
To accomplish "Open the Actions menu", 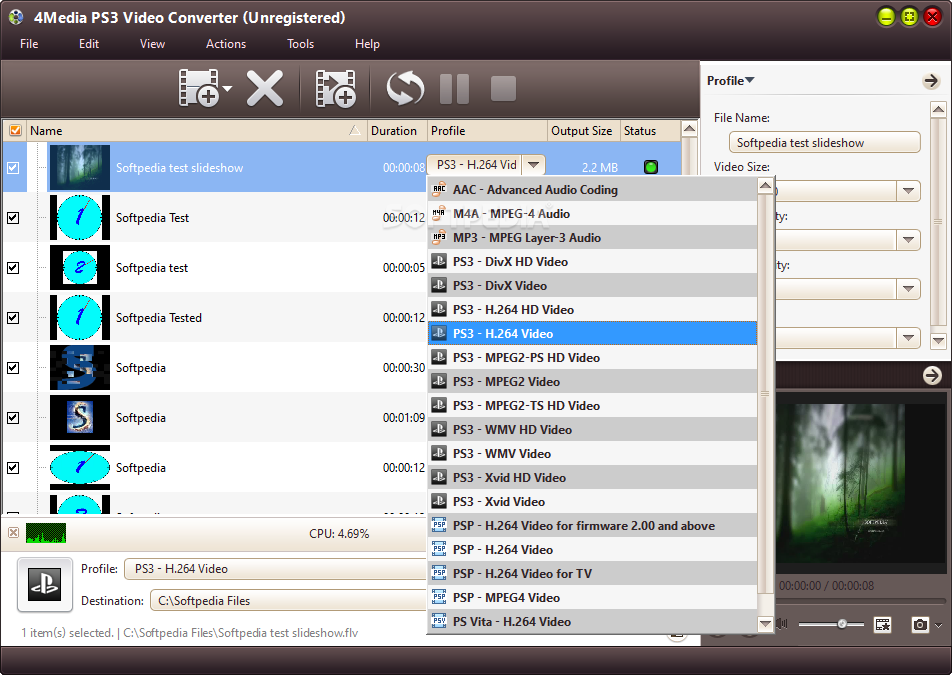I will pyautogui.click(x=226, y=44).
